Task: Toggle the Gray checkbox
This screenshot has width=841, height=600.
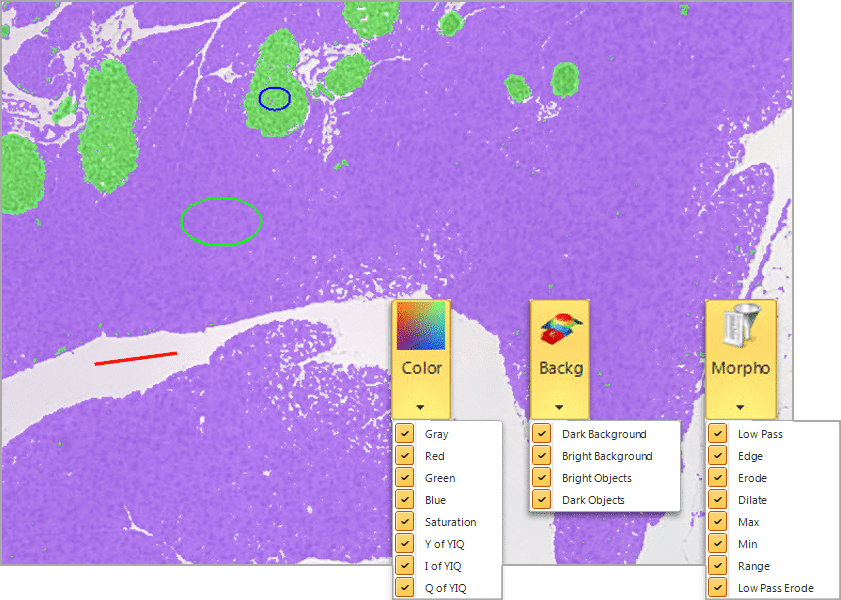Action: click(x=405, y=434)
